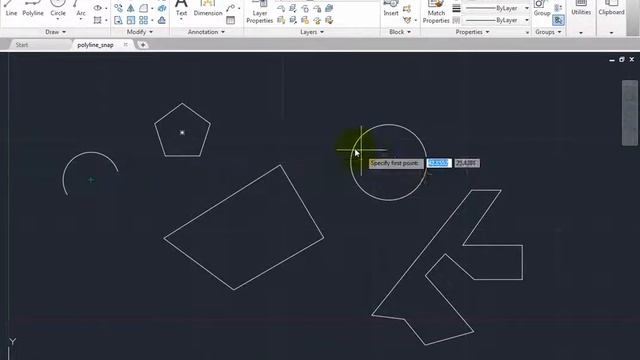This screenshot has width=640, height=360.
Task: Add a new drawing tab
Action: (x=143, y=45)
